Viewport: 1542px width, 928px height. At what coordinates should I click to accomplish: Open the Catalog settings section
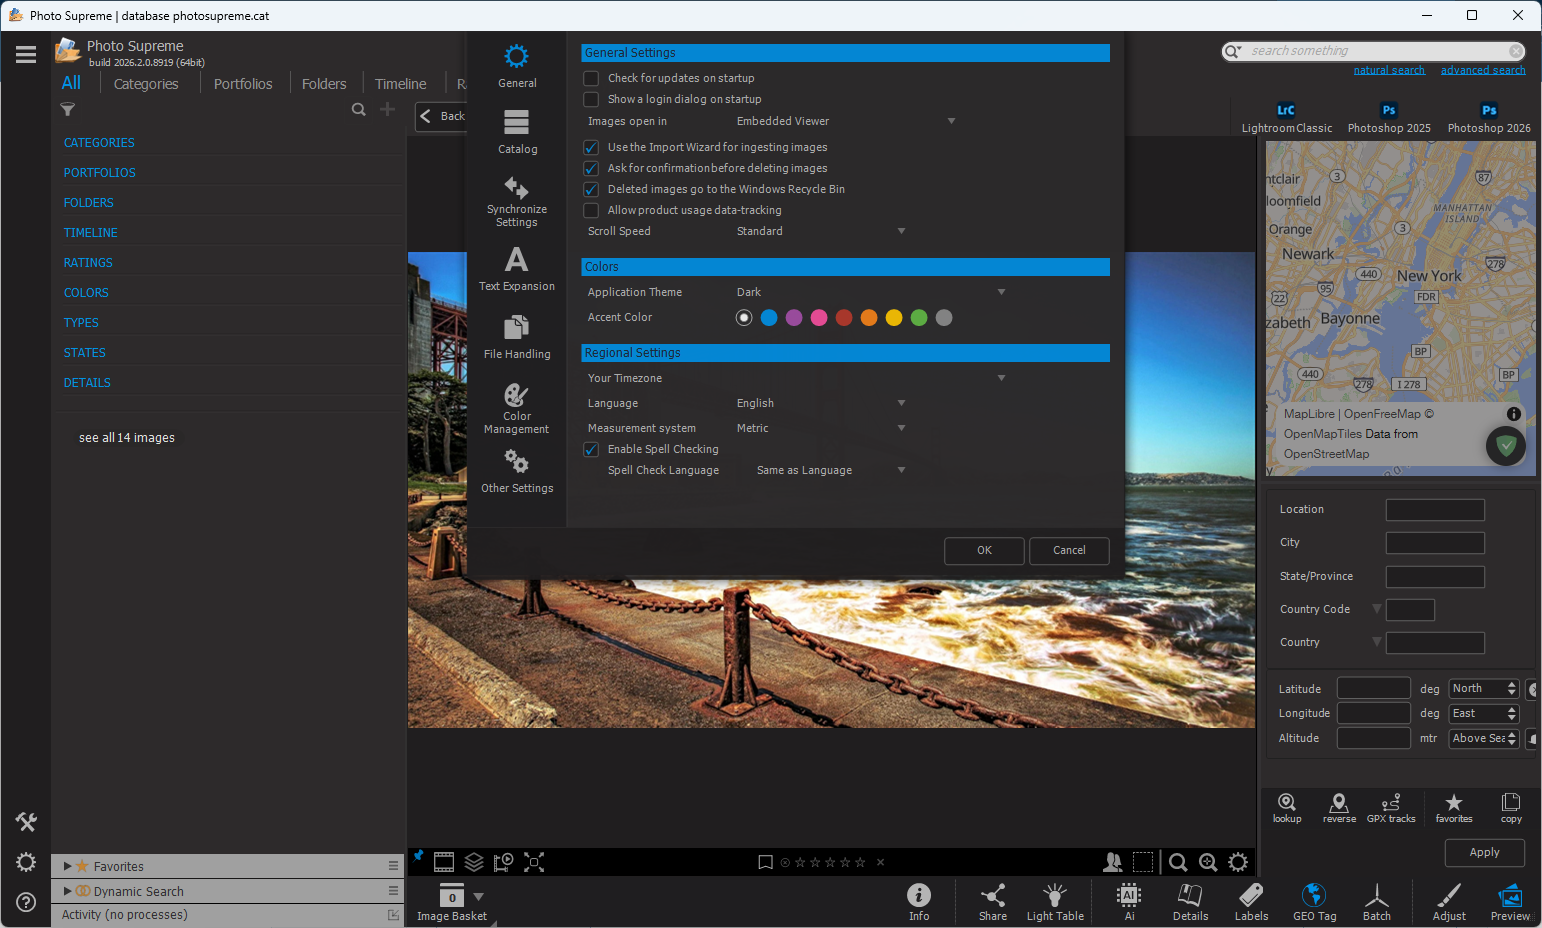pos(517,132)
